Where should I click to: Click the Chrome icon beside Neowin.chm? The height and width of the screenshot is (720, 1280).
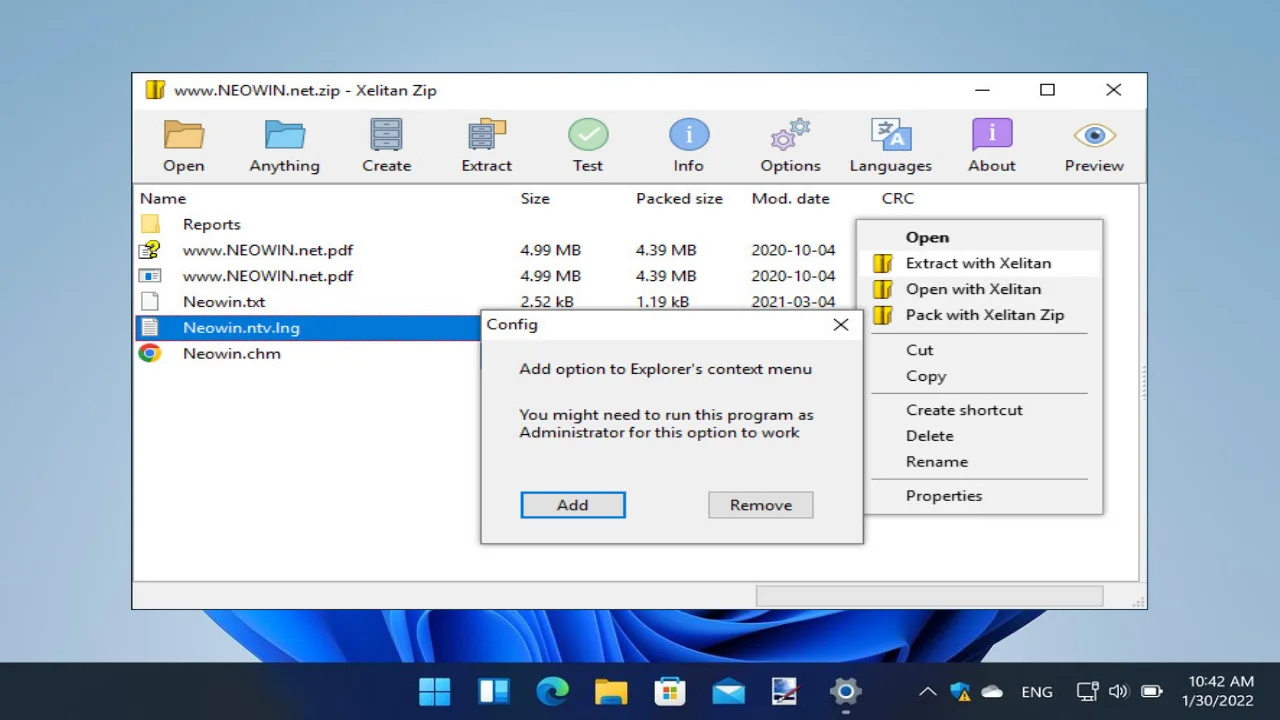[x=150, y=353]
